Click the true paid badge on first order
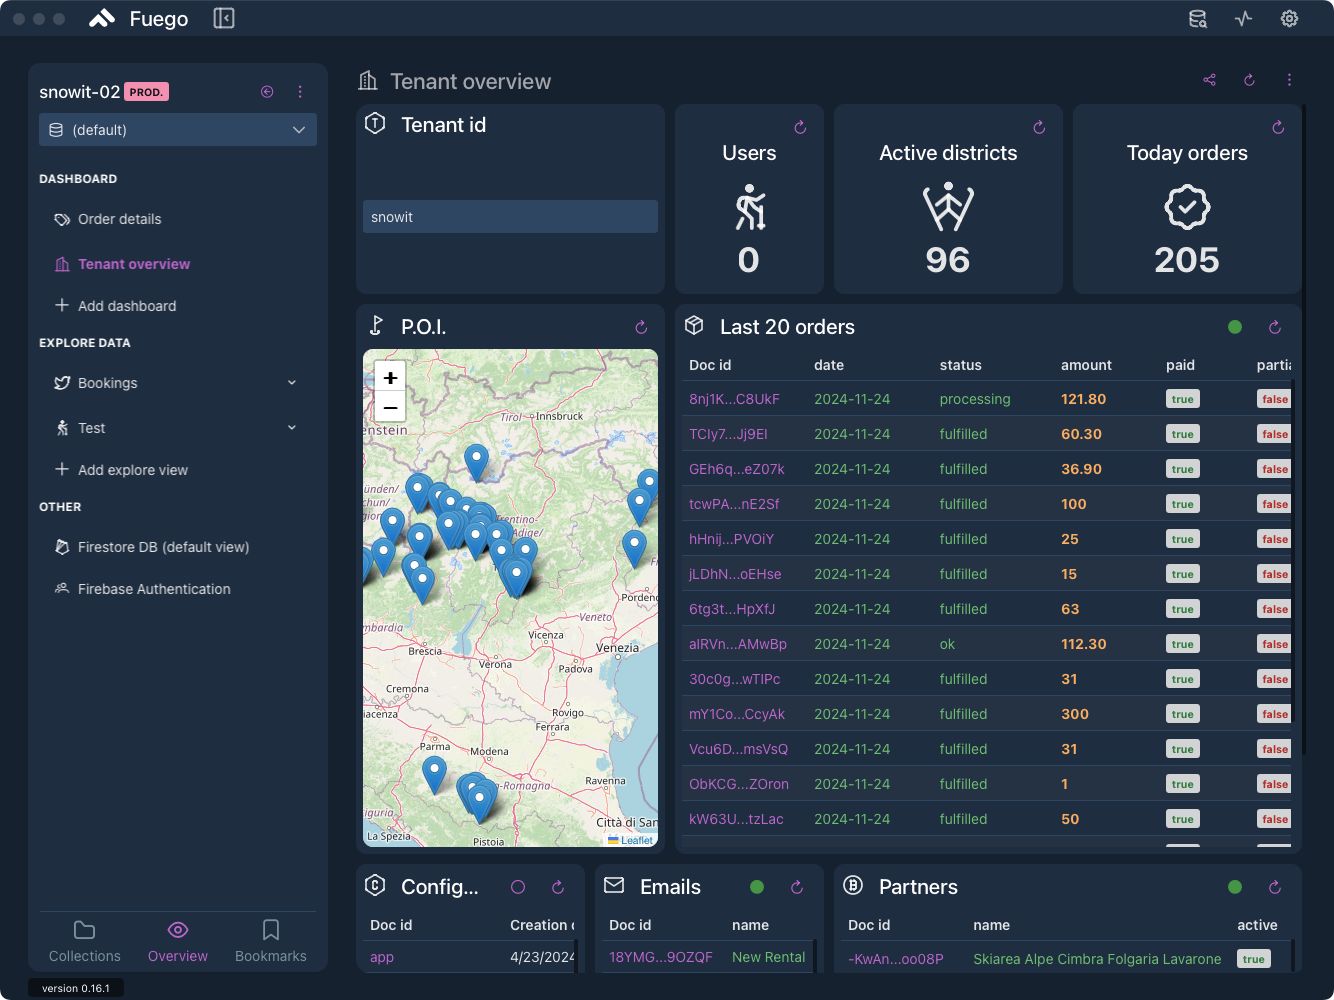Image resolution: width=1334 pixels, height=1000 pixels. (1182, 398)
